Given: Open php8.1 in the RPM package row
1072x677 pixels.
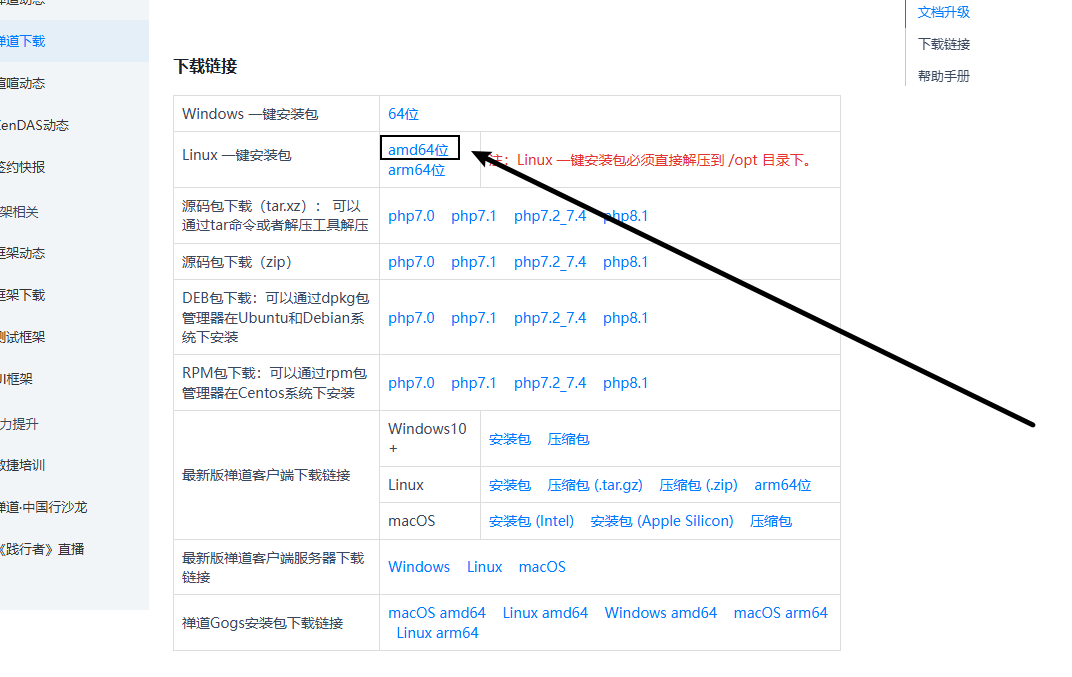Looking at the screenshot, I should coord(625,383).
